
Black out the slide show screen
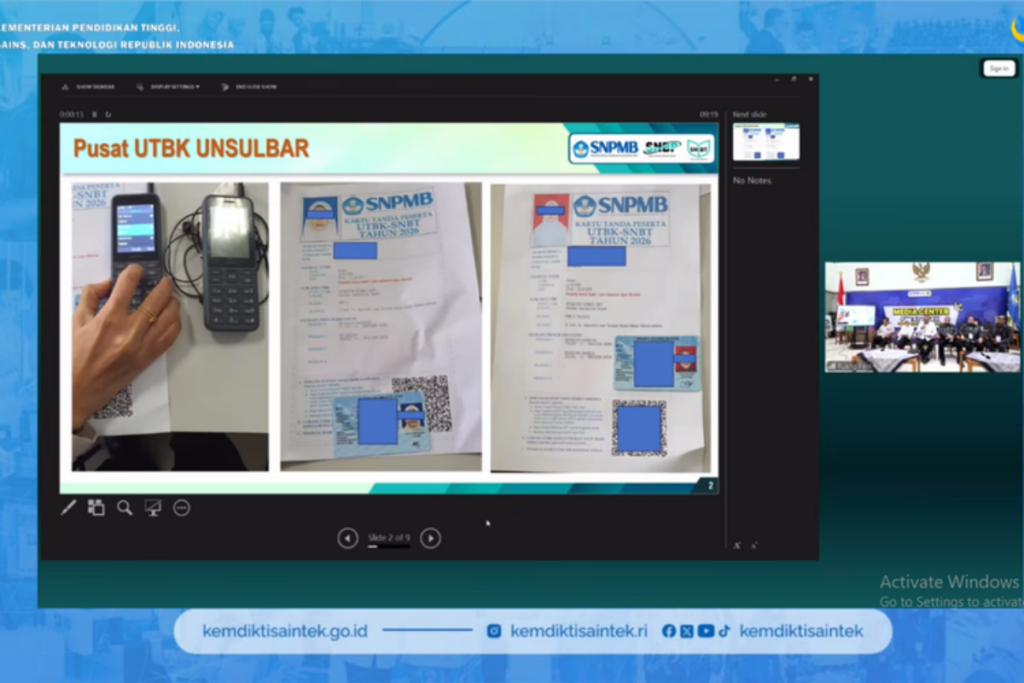pos(153,508)
